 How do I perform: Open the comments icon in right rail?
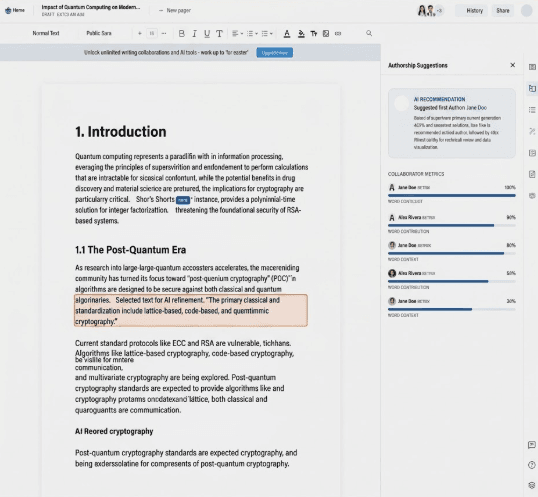[531, 445]
